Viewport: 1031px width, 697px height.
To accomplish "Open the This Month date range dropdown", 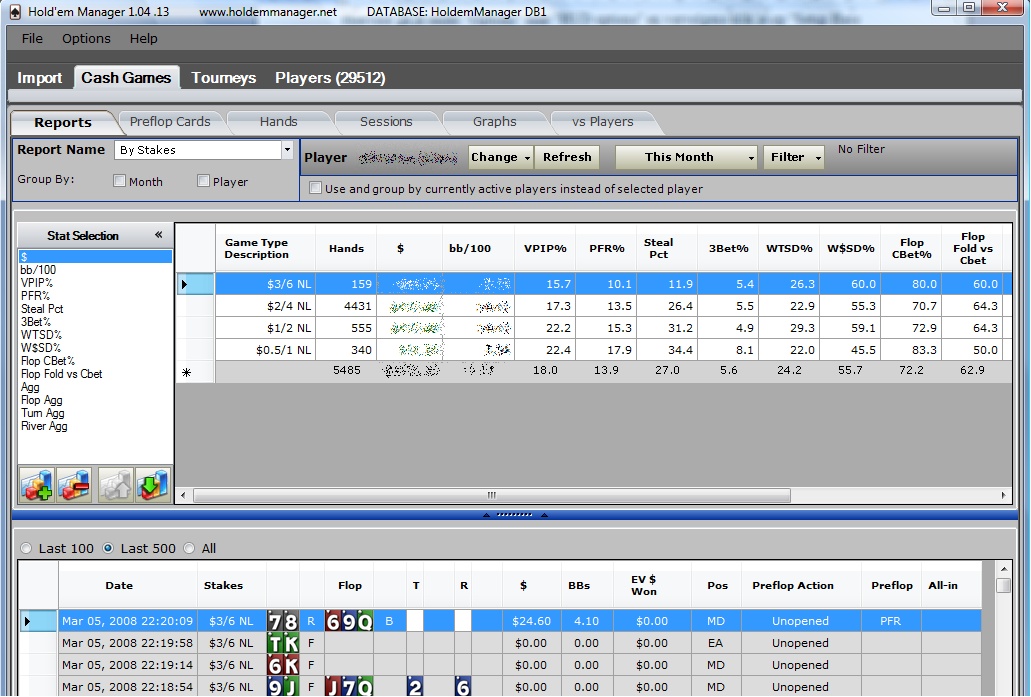I will point(686,157).
